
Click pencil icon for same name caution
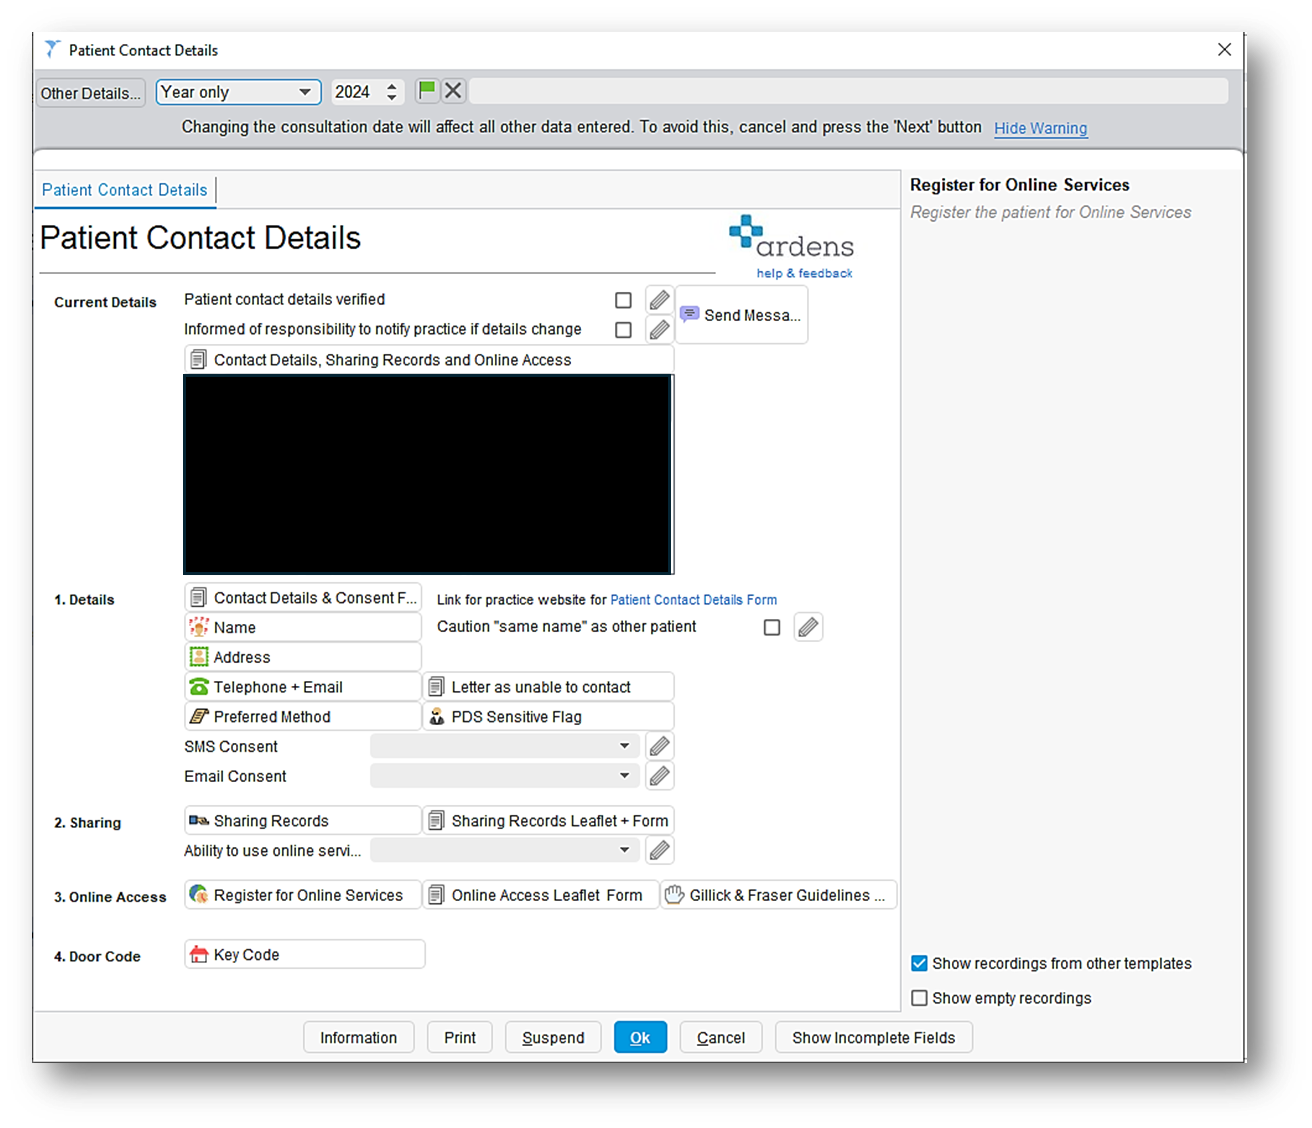[x=808, y=627]
